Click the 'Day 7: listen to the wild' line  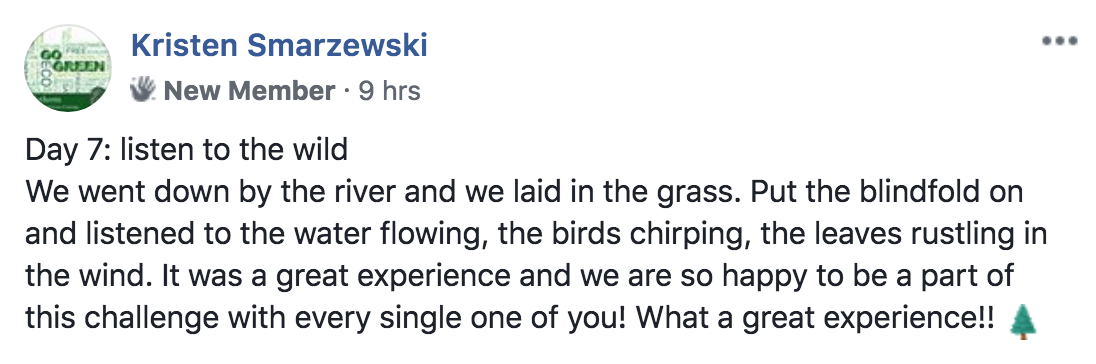pos(187,150)
